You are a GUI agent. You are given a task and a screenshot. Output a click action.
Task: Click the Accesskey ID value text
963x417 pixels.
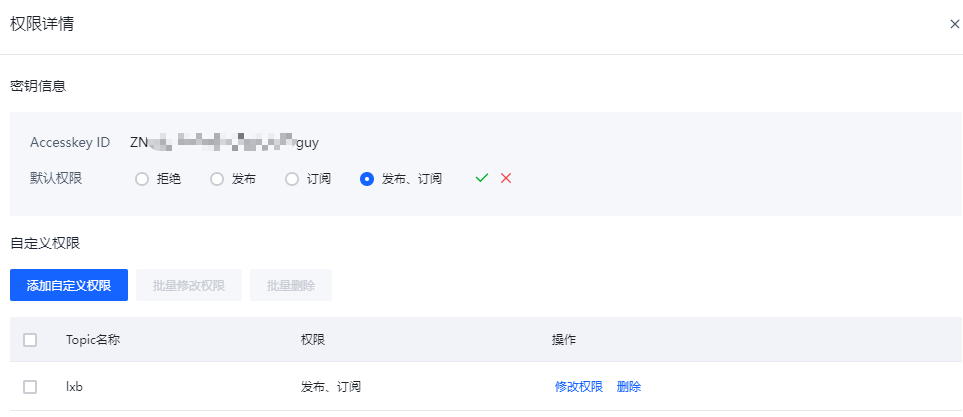[x=224, y=142]
